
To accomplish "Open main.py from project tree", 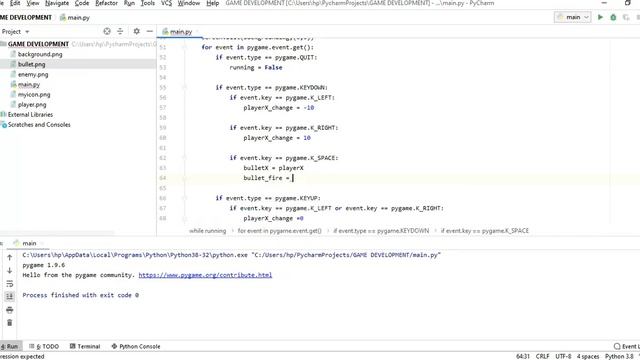I will 29,84.
